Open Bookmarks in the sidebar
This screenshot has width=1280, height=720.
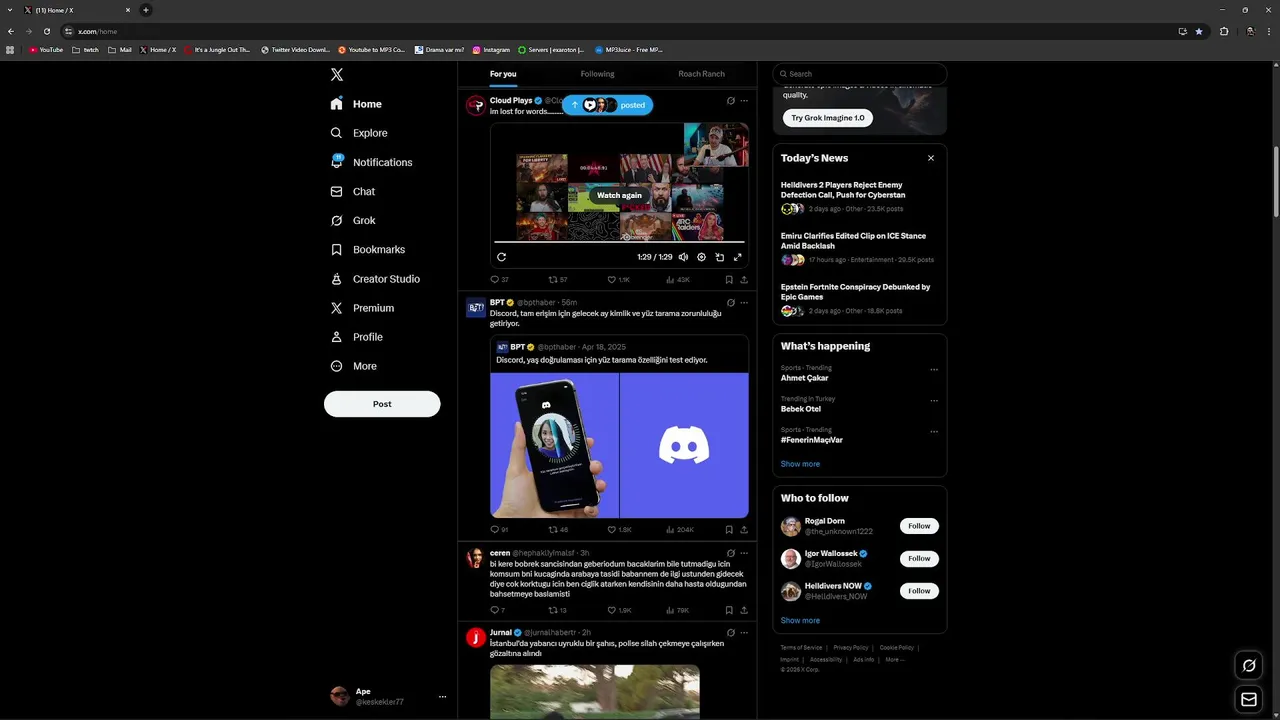(367, 250)
